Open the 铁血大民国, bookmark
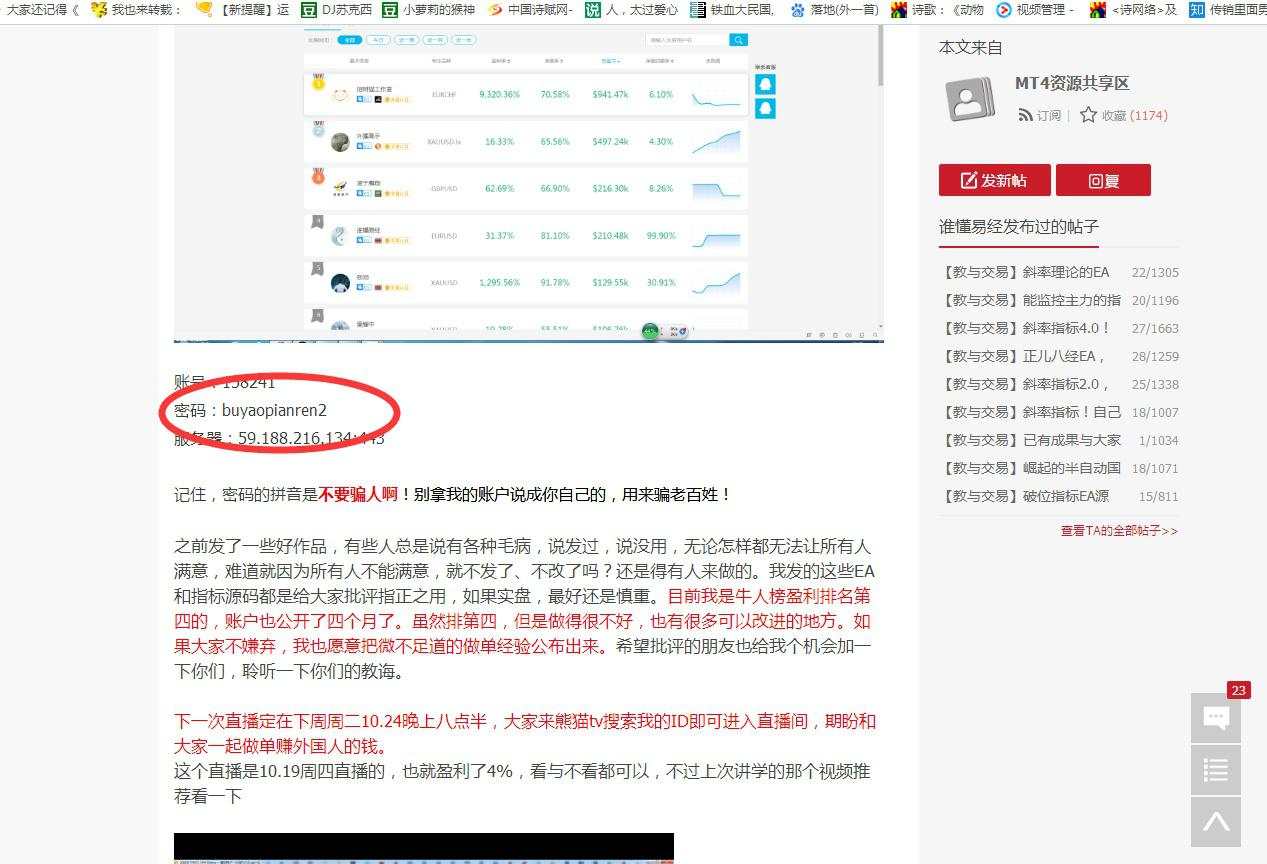This screenshot has height=864, width=1267. pyautogui.click(x=732, y=10)
